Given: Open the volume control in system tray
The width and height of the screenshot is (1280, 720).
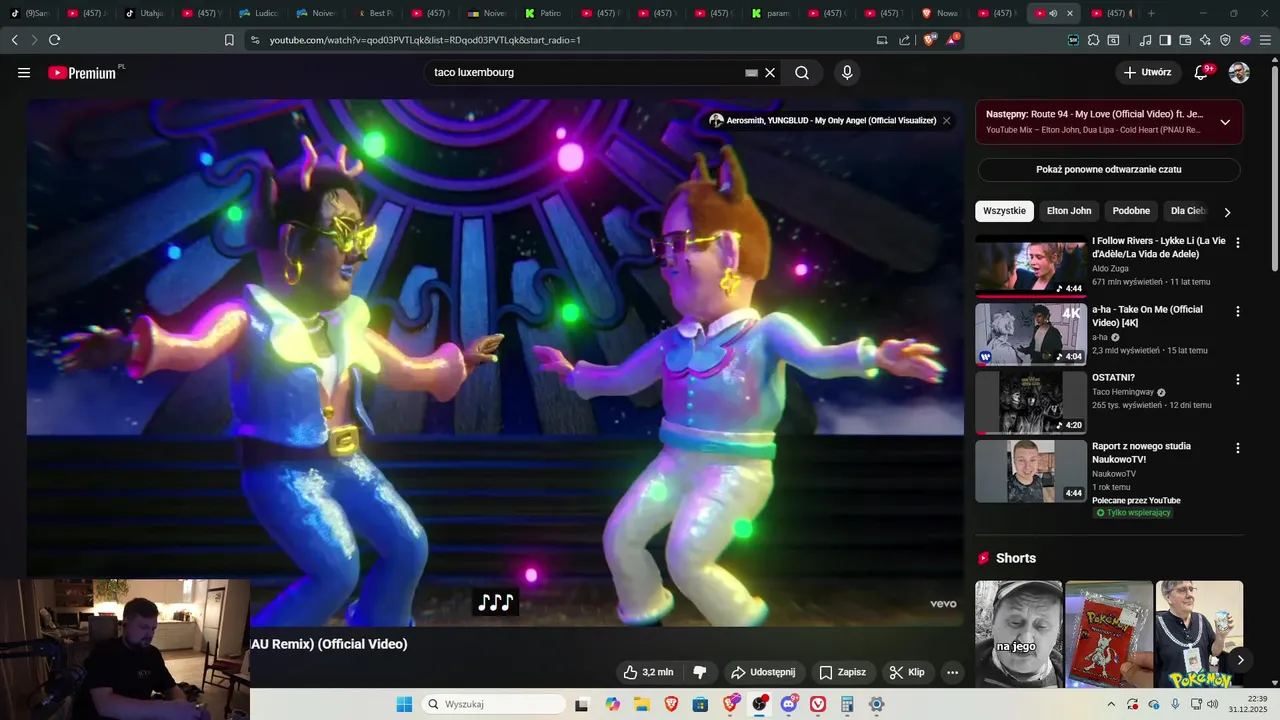Looking at the screenshot, I should click(x=1213, y=704).
